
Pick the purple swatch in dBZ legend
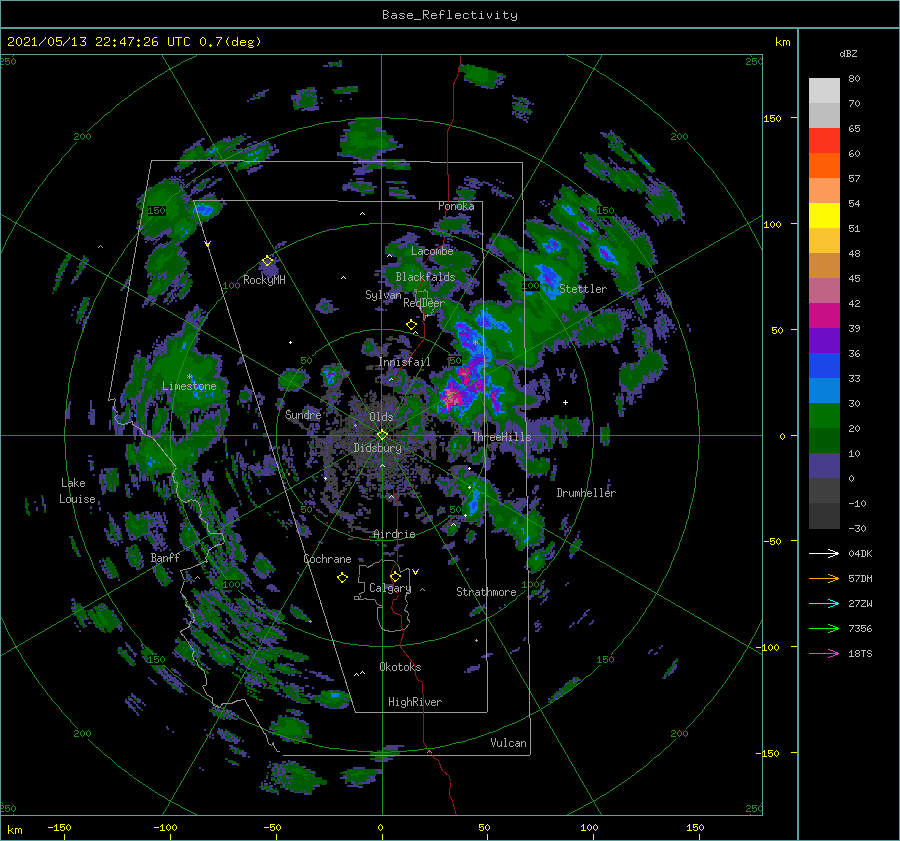click(x=824, y=340)
